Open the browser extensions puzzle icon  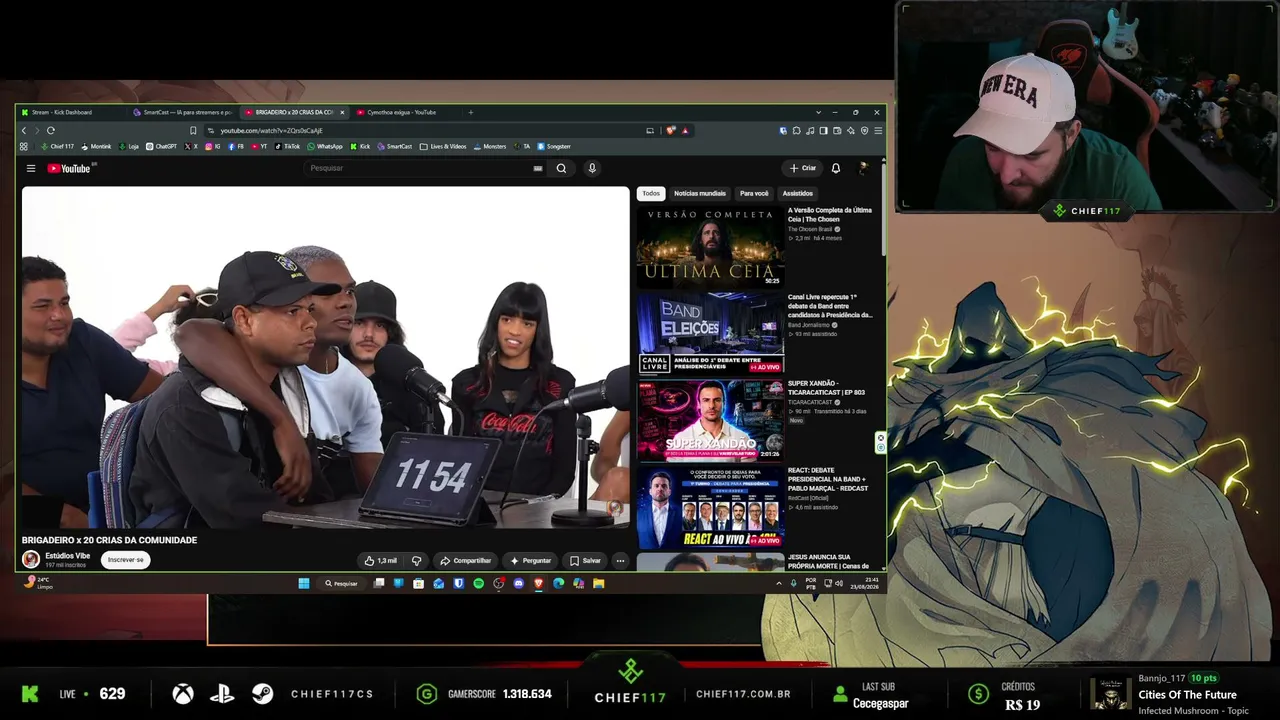click(797, 130)
